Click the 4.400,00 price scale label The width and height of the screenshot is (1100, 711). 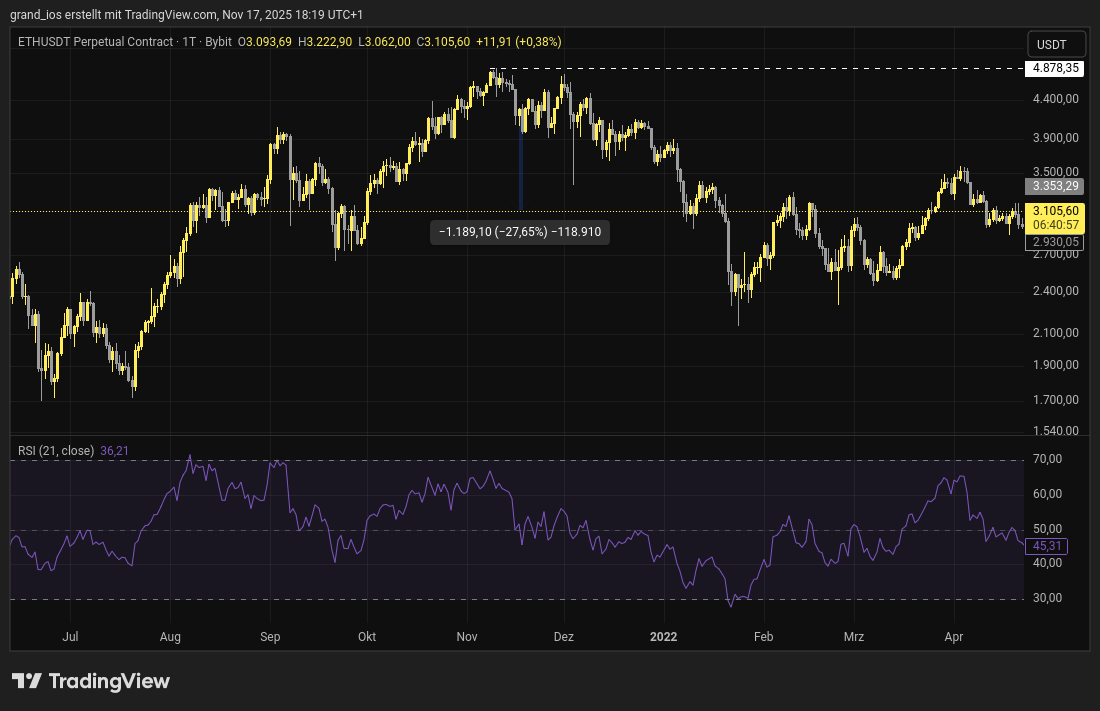pos(1056,99)
